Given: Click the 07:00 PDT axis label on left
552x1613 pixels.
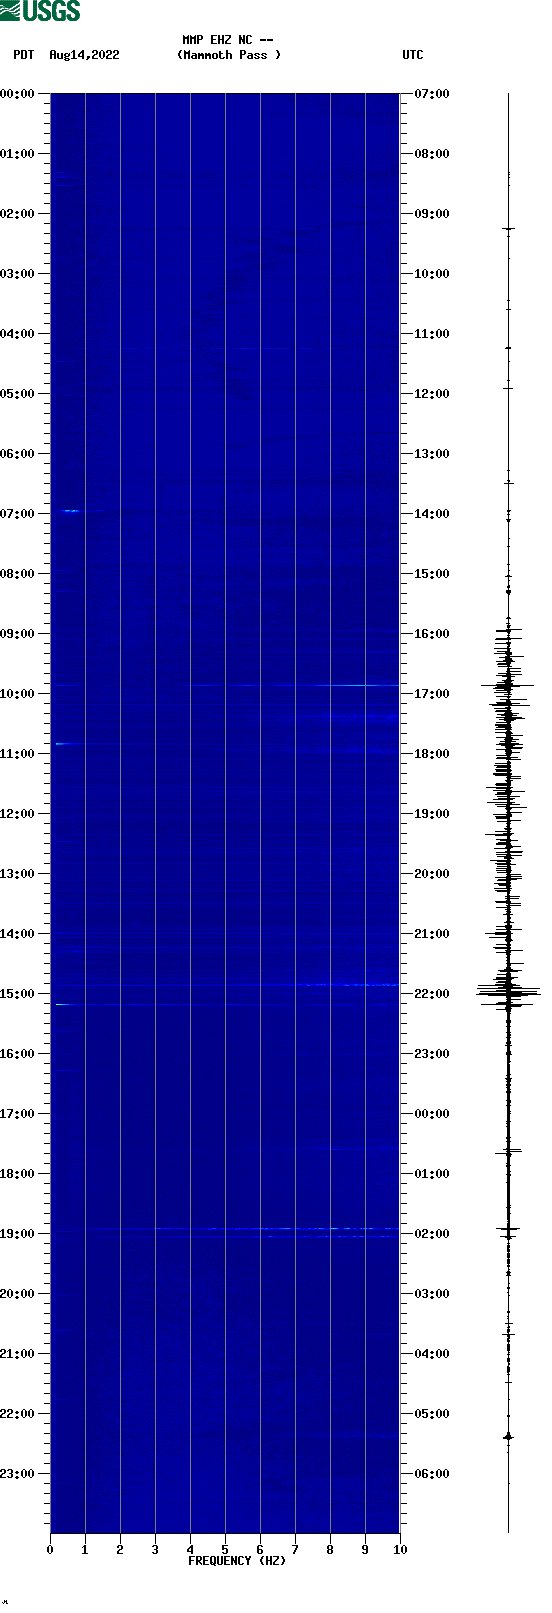Looking at the screenshot, I should 18,514.
